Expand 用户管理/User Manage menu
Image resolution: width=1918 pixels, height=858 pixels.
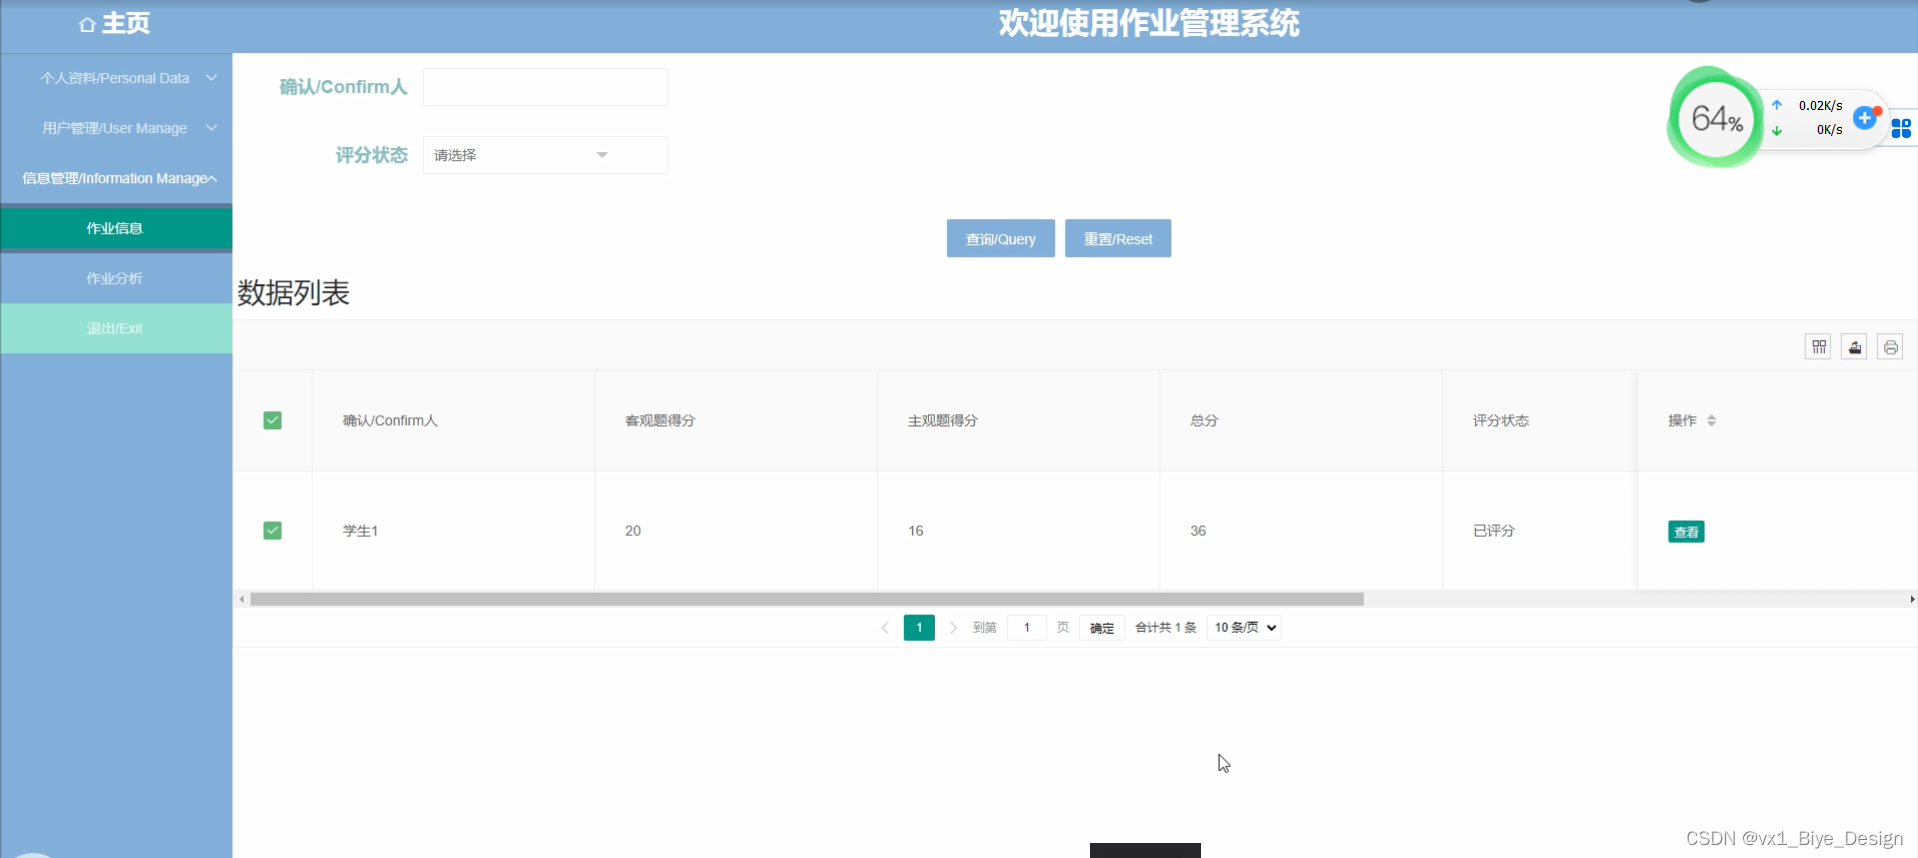pyautogui.click(x=116, y=128)
